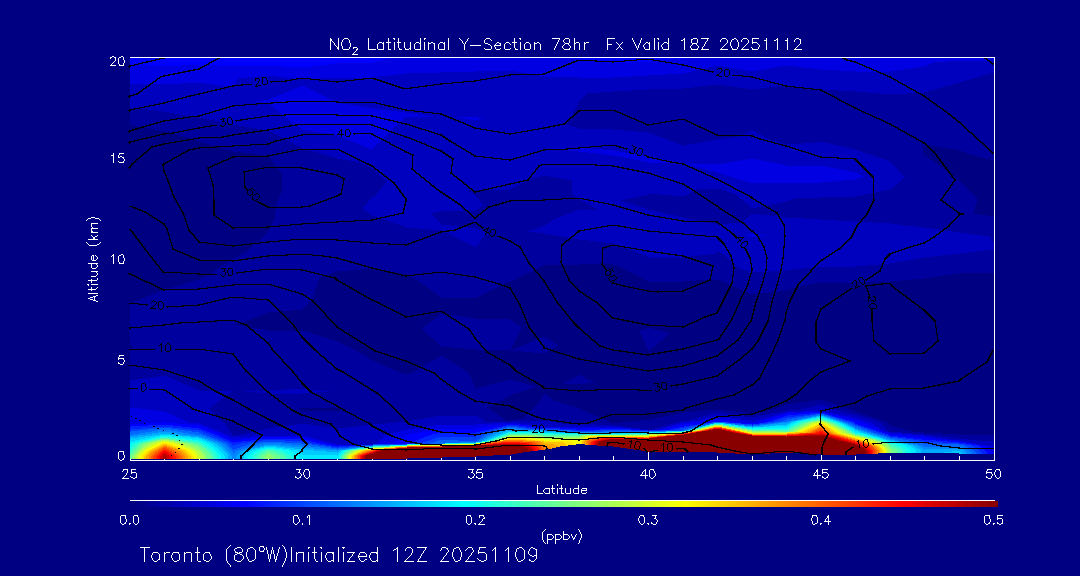Click the surface NO2 hotspot near latitude 26
Viewport: 1080px width, 576px height.
161,447
